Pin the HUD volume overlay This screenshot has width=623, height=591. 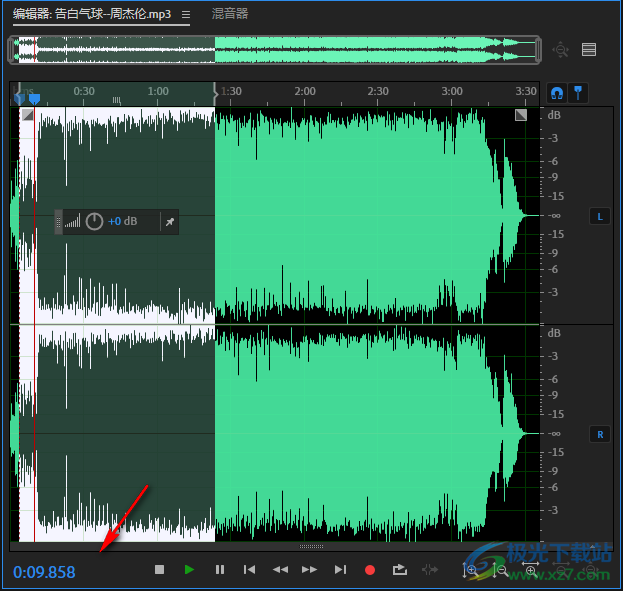click(x=170, y=222)
